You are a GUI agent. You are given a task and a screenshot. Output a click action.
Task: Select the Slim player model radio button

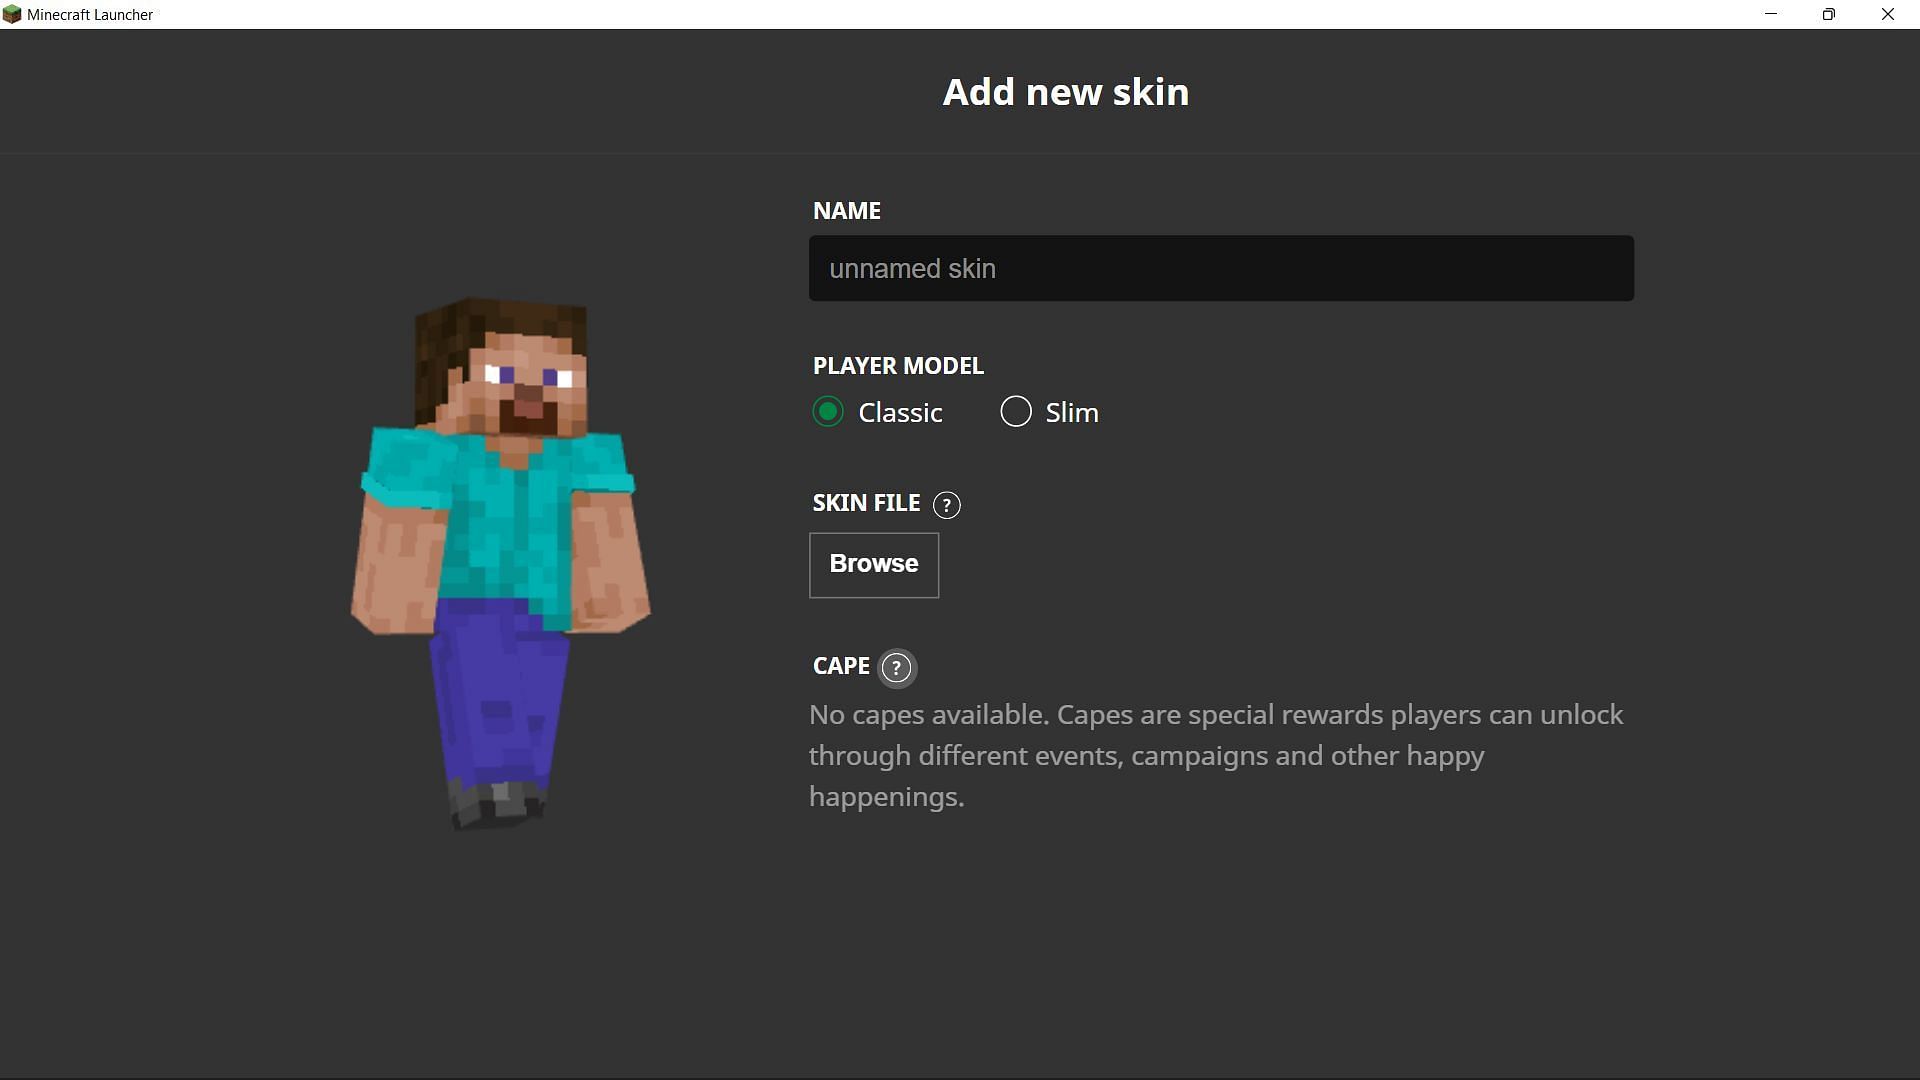point(1015,411)
